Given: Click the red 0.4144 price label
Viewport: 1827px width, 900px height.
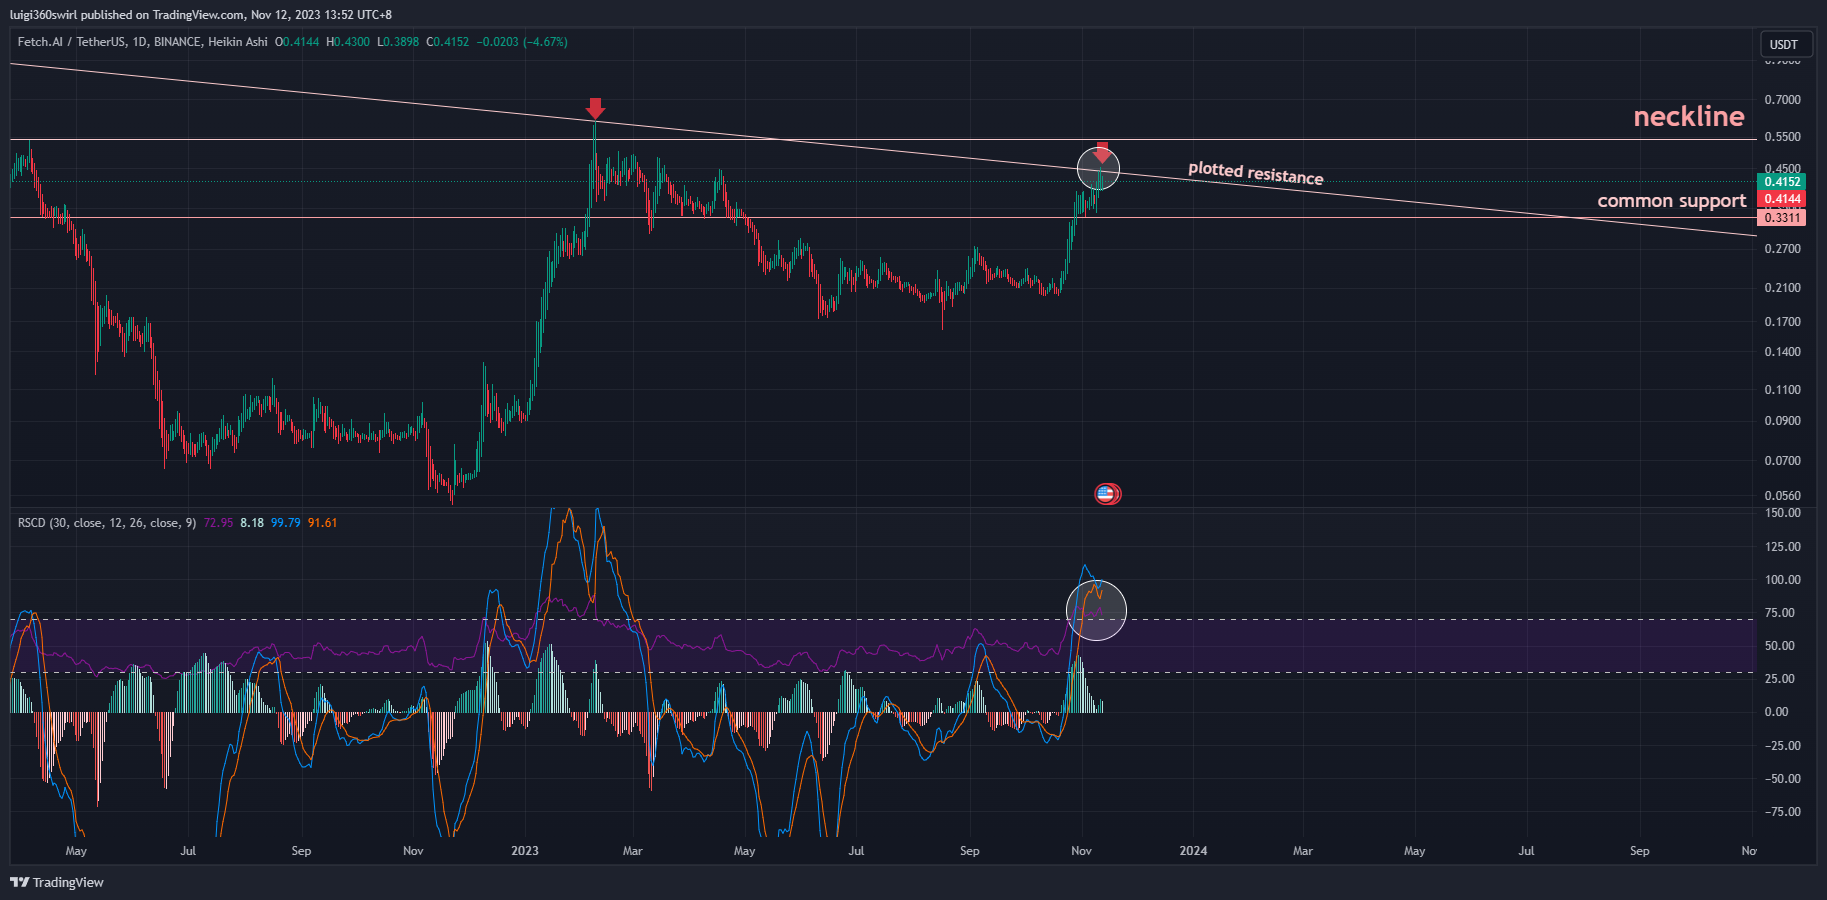Looking at the screenshot, I should [x=1782, y=199].
